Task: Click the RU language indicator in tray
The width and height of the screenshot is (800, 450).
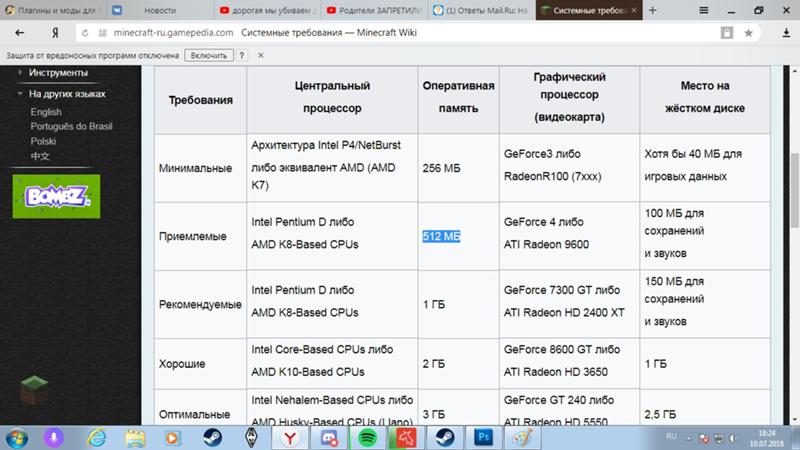Action: 671,436
